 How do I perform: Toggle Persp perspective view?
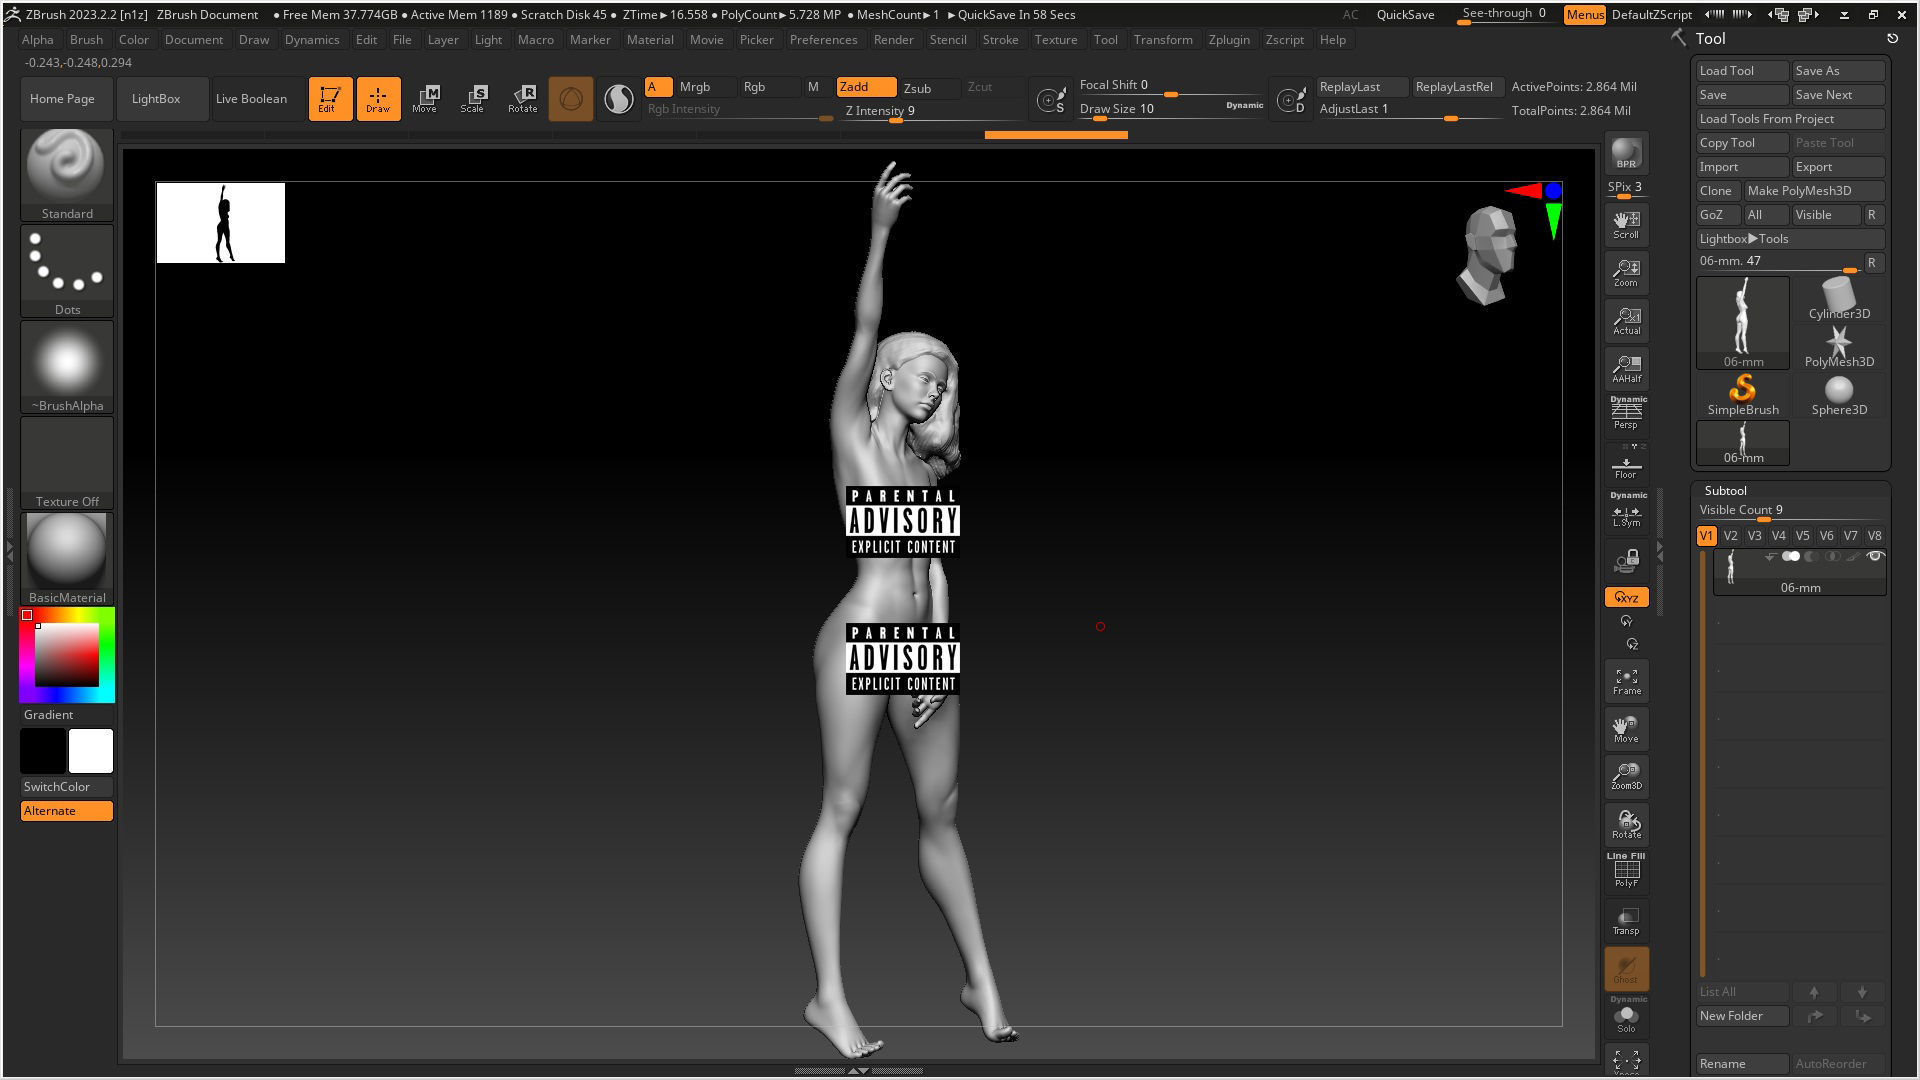1626,414
